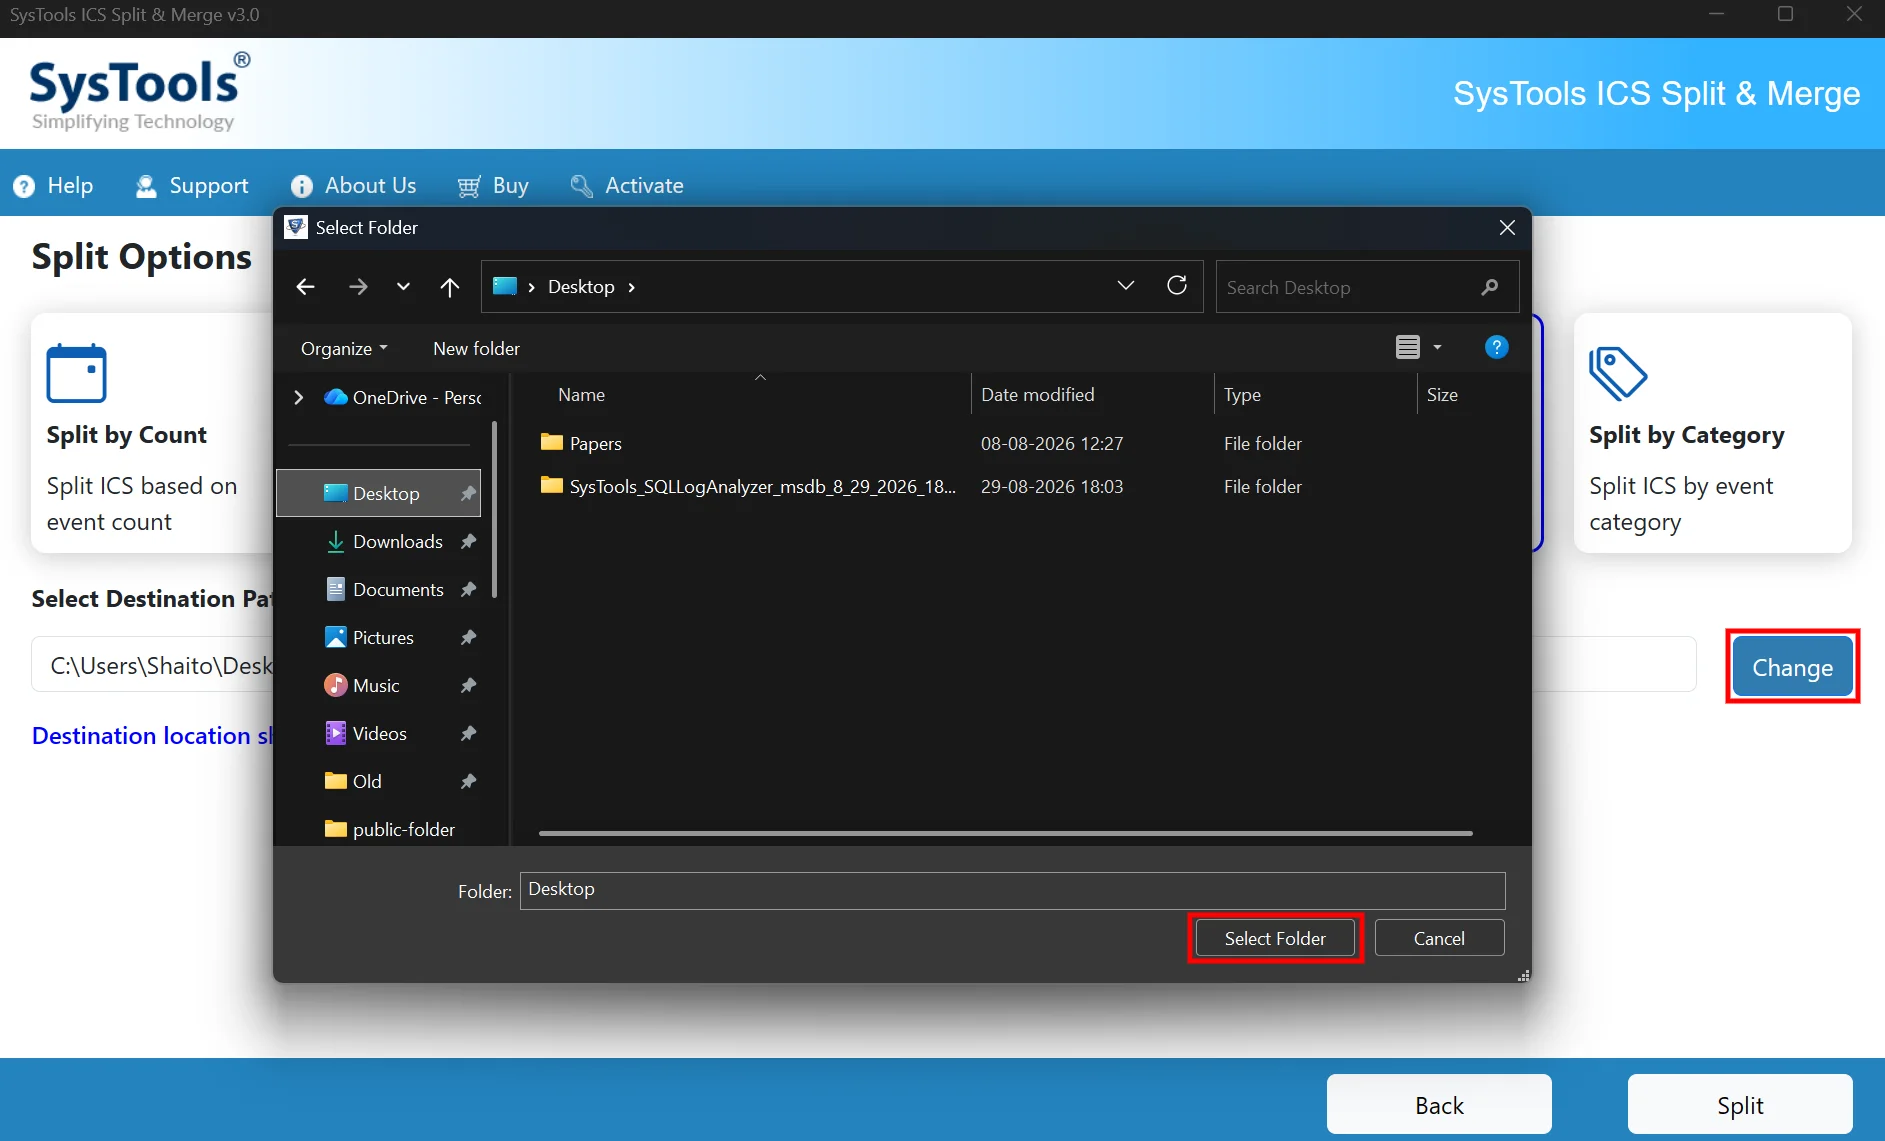Click New folder in the dialog toolbar
This screenshot has width=1885, height=1141.
(476, 348)
